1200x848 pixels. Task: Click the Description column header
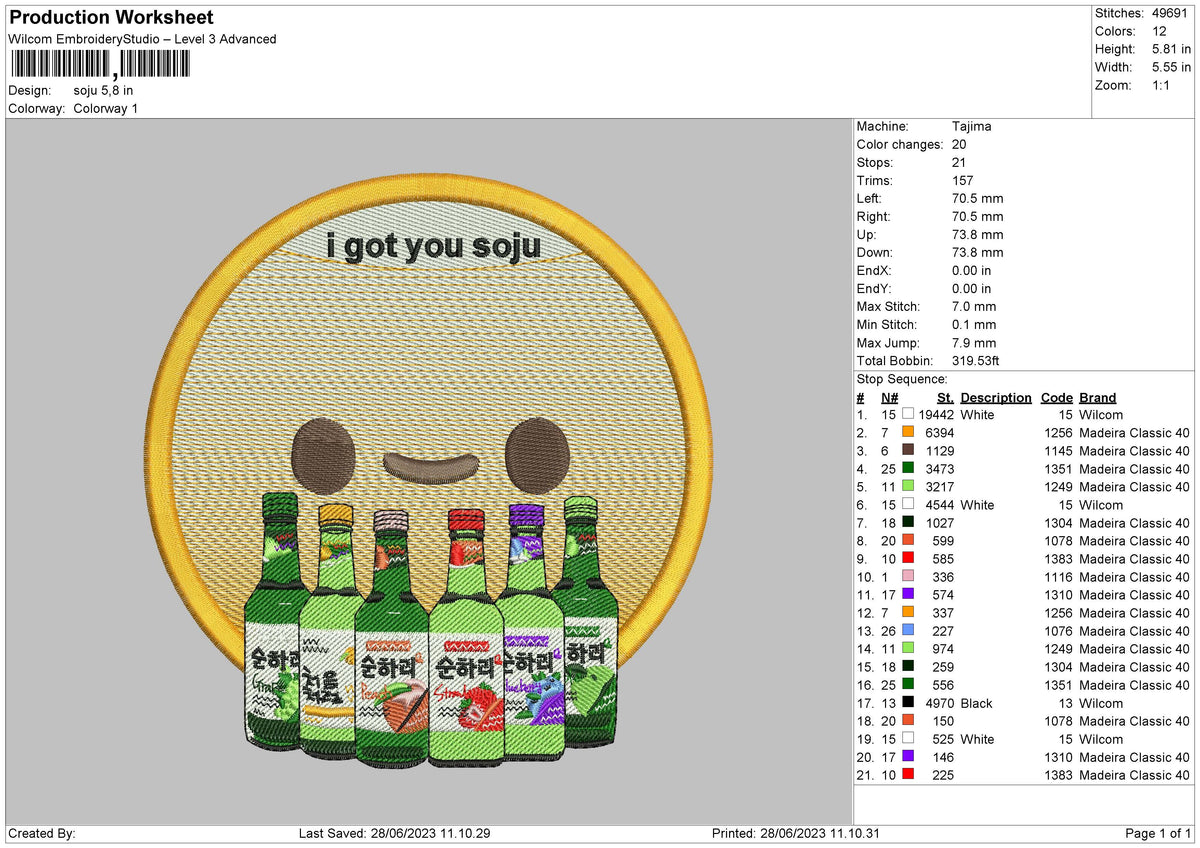tap(996, 397)
